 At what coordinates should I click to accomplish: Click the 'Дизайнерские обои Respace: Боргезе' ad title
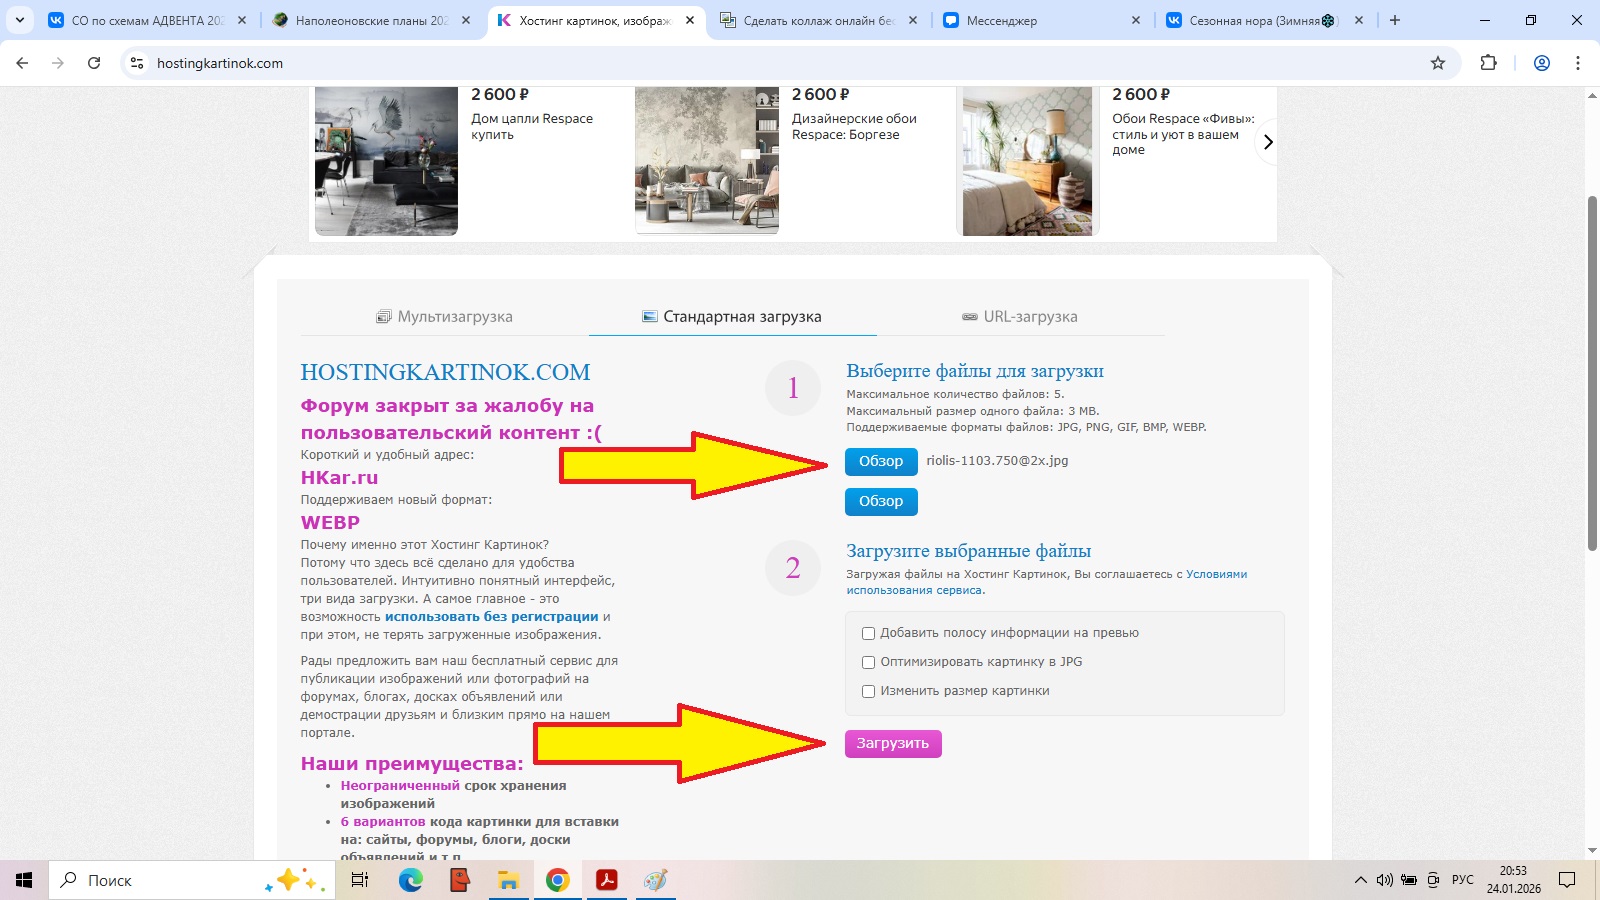click(854, 126)
